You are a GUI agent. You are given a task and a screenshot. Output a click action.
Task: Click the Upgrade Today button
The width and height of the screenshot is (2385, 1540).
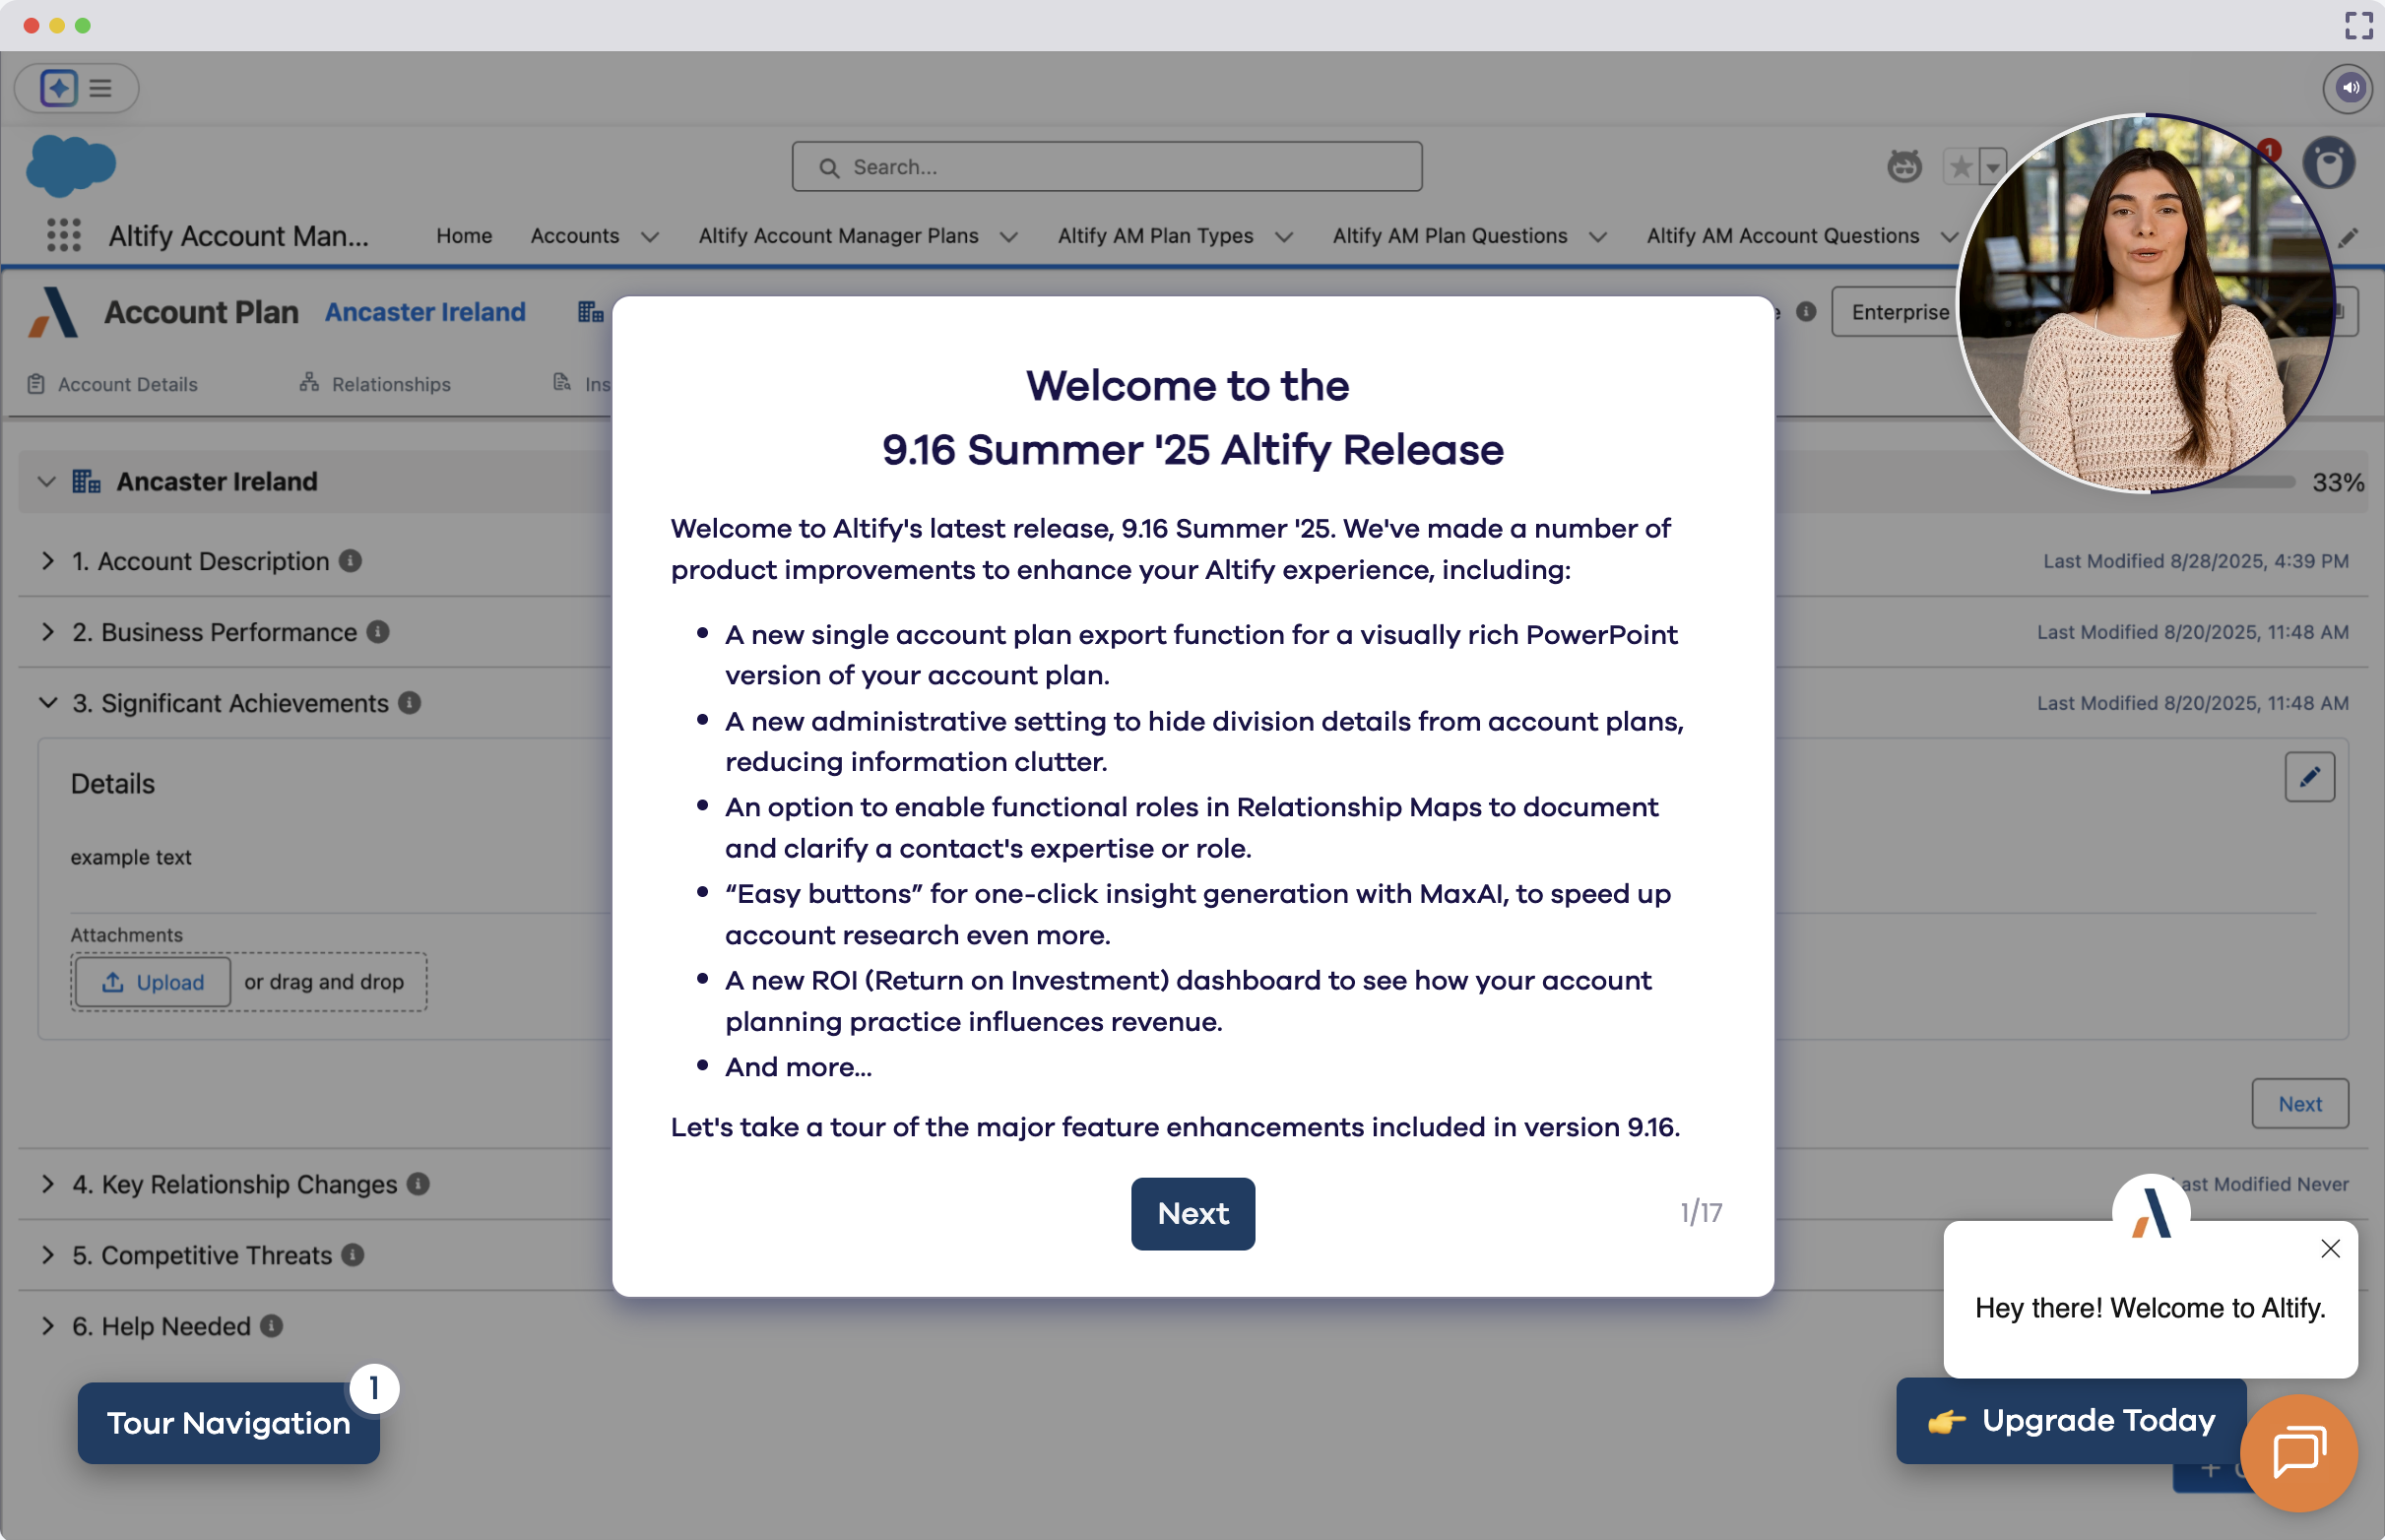(x=2070, y=1420)
